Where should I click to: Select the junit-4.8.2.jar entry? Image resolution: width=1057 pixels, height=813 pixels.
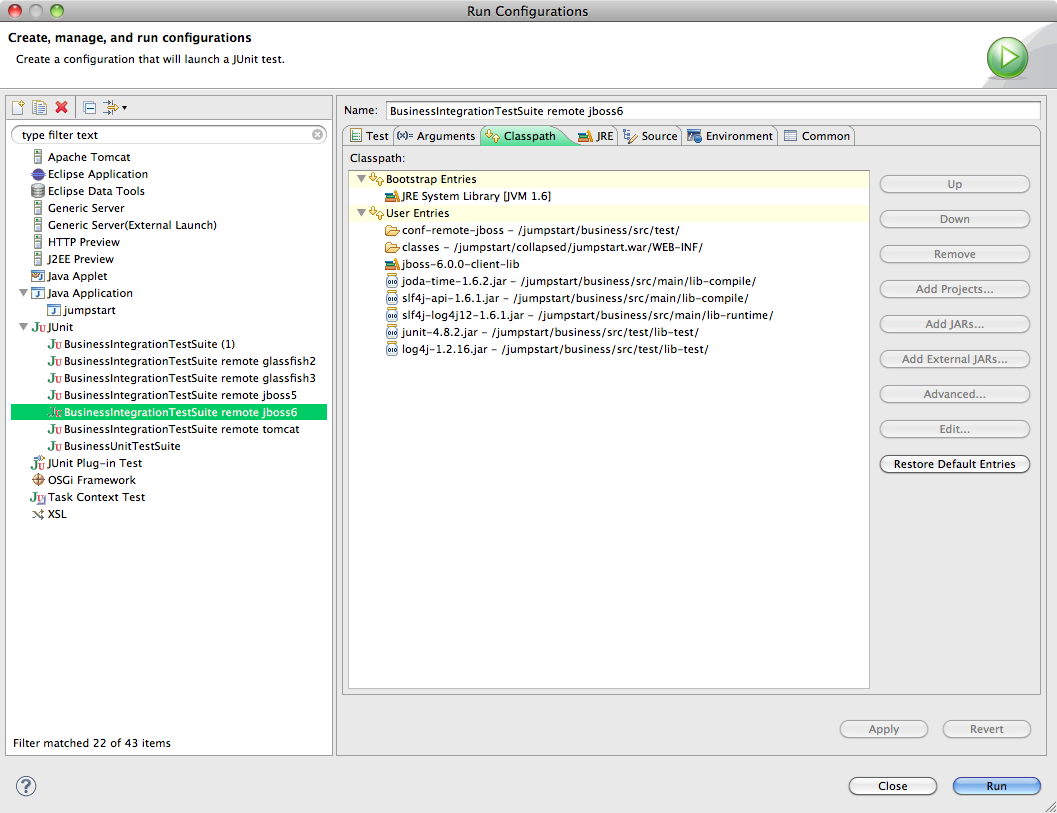point(542,332)
